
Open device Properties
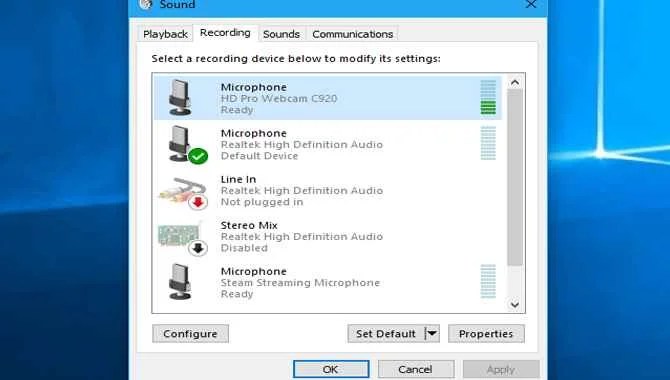486,334
